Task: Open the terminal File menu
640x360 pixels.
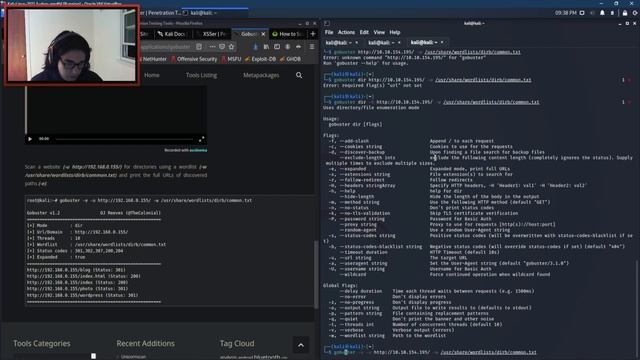Action: (x=329, y=32)
